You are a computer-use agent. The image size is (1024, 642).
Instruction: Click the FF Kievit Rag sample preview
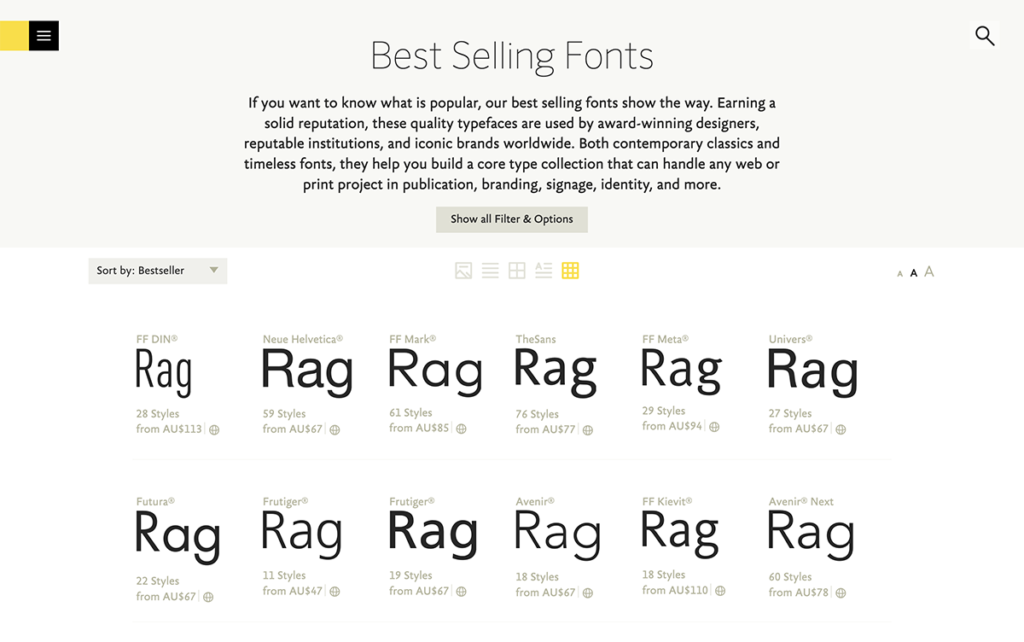point(679,534)
